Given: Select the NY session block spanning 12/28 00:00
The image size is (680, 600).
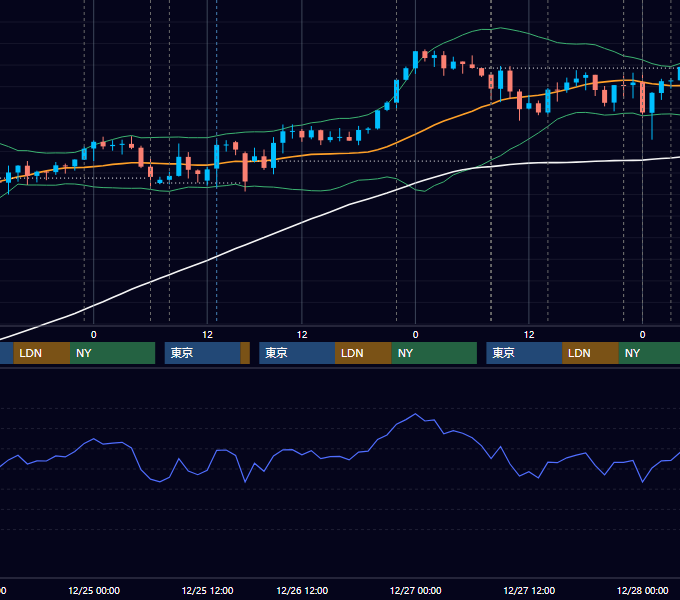Looking at the screenshot, I should pyautogui.click(x=649, y=353).
